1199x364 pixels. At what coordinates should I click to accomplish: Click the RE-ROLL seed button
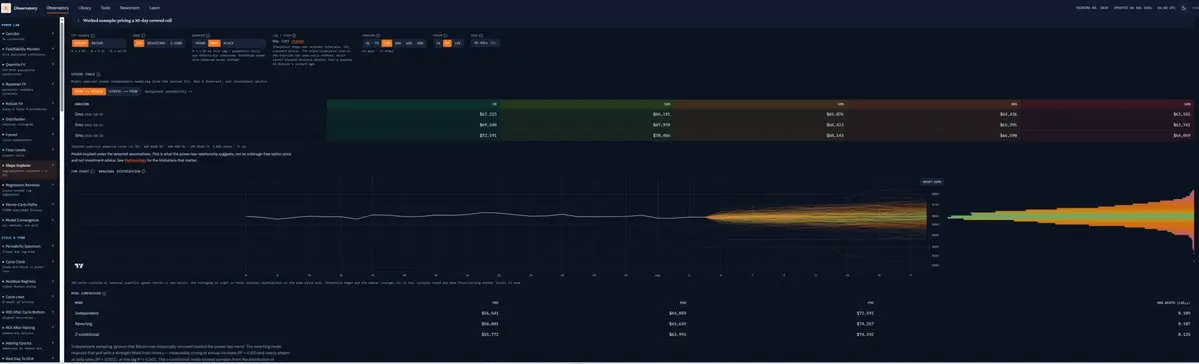(486, 44)
